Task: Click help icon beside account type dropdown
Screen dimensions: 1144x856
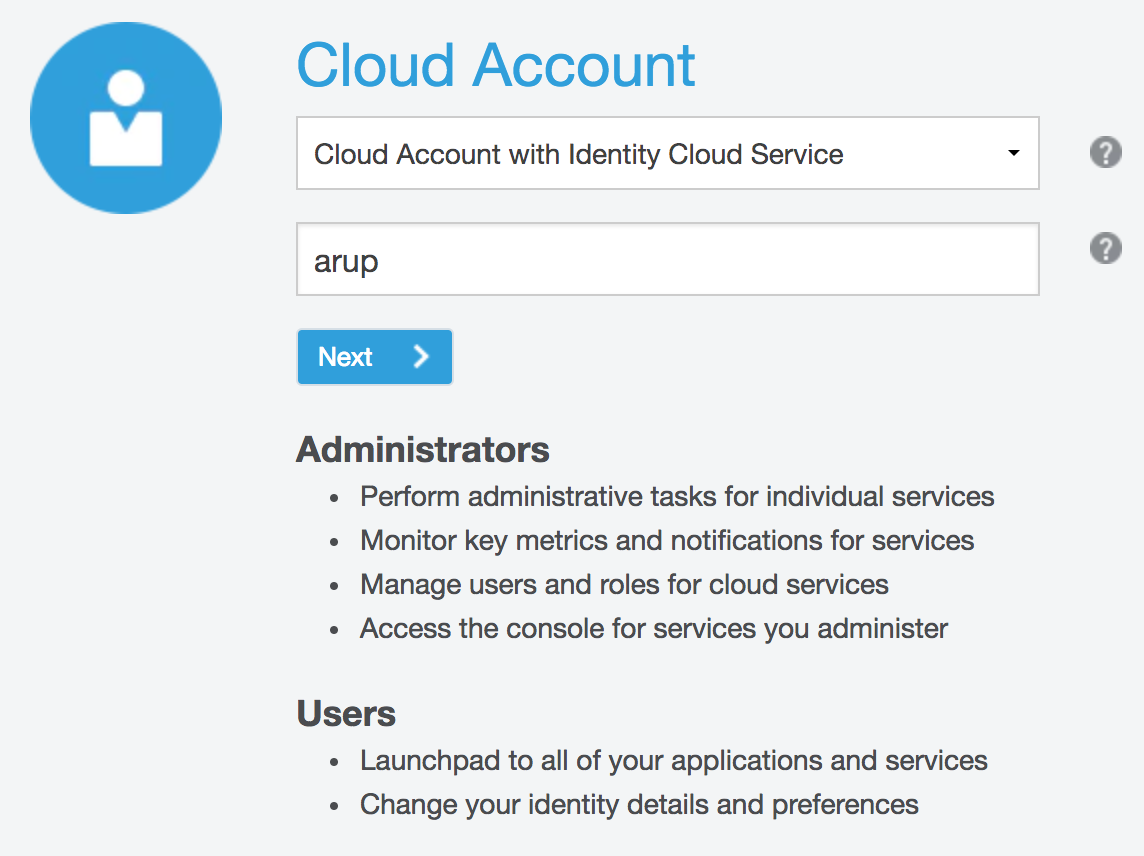Action: point(1105,153)
